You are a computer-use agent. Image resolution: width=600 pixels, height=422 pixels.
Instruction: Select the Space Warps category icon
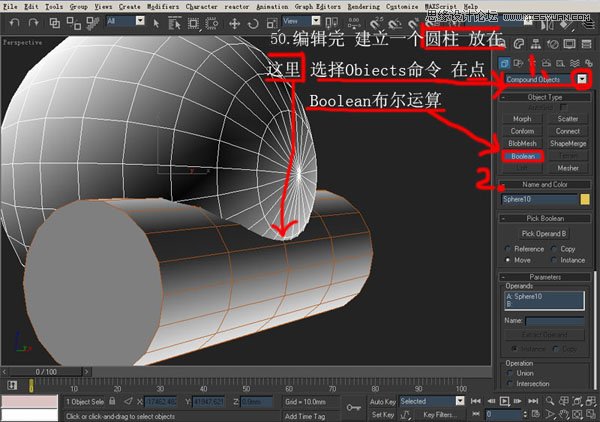[x=574, y=63]
